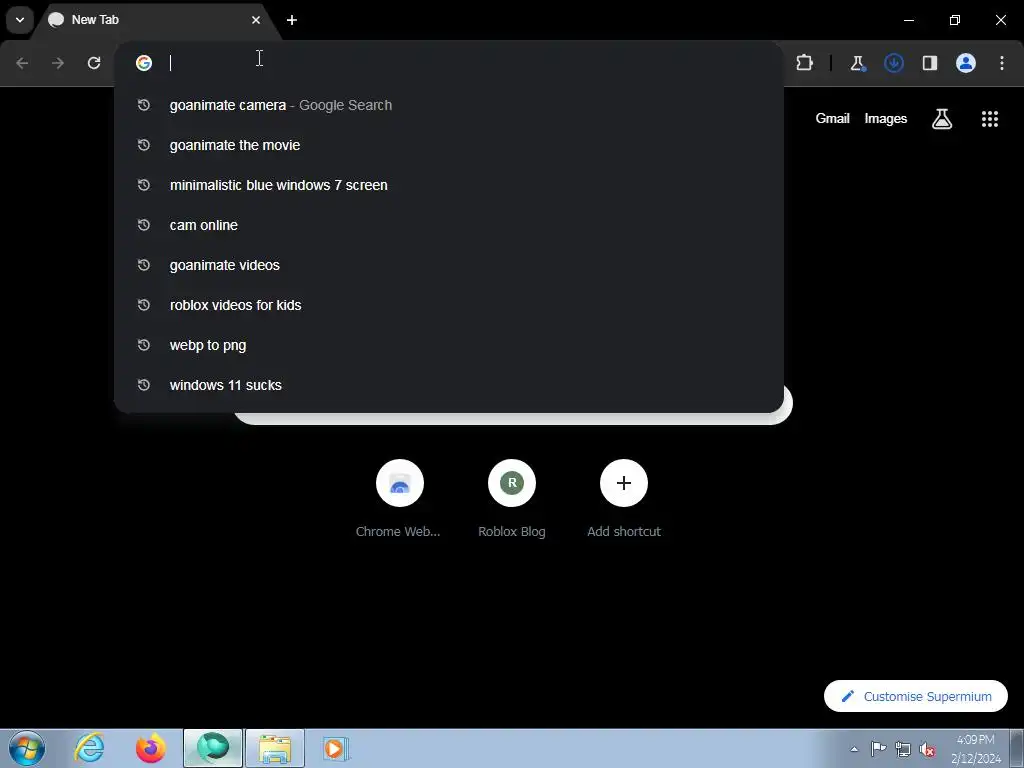Screen dimensions: 1024x768
Task: Click history icon beside windows 11 sucks
Action: pos(144,385)
